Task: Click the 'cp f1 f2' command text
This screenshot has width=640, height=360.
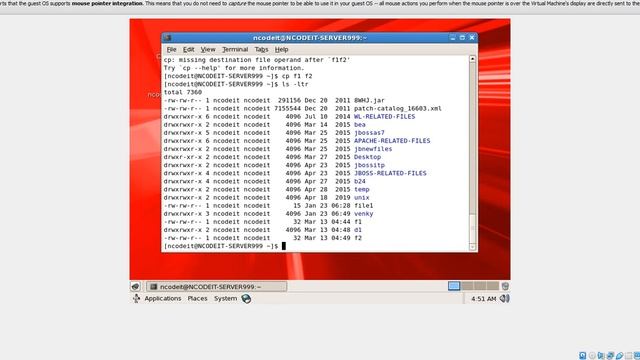Action: click(297, 76)
